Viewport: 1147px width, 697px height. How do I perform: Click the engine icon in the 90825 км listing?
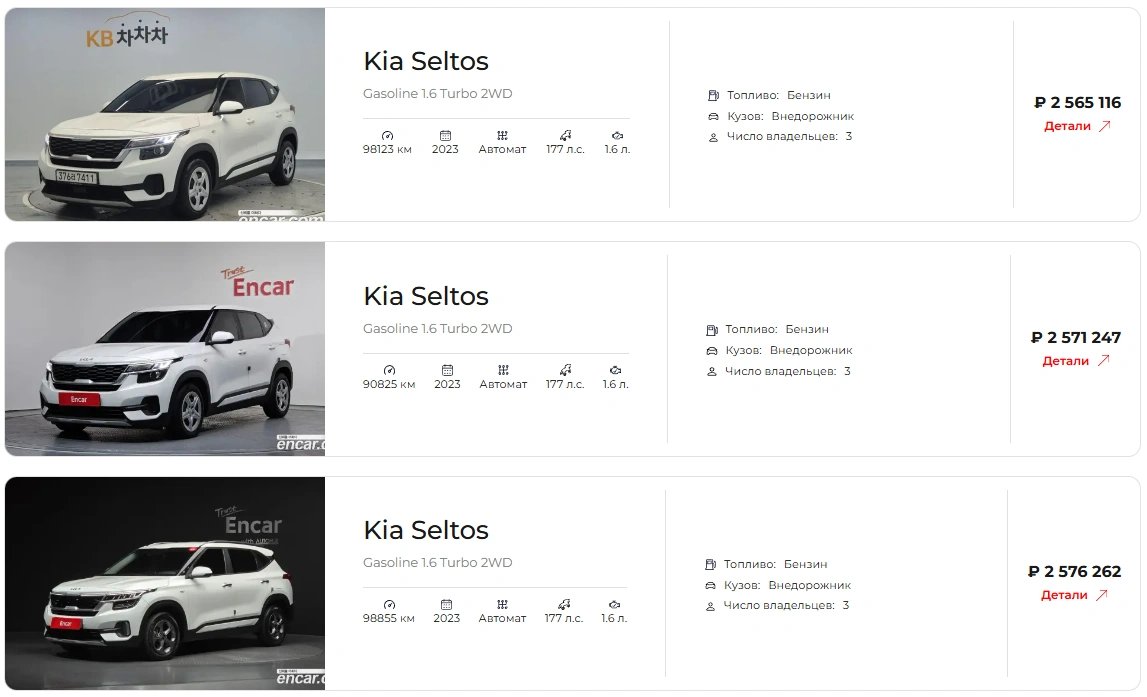(616, 370)
